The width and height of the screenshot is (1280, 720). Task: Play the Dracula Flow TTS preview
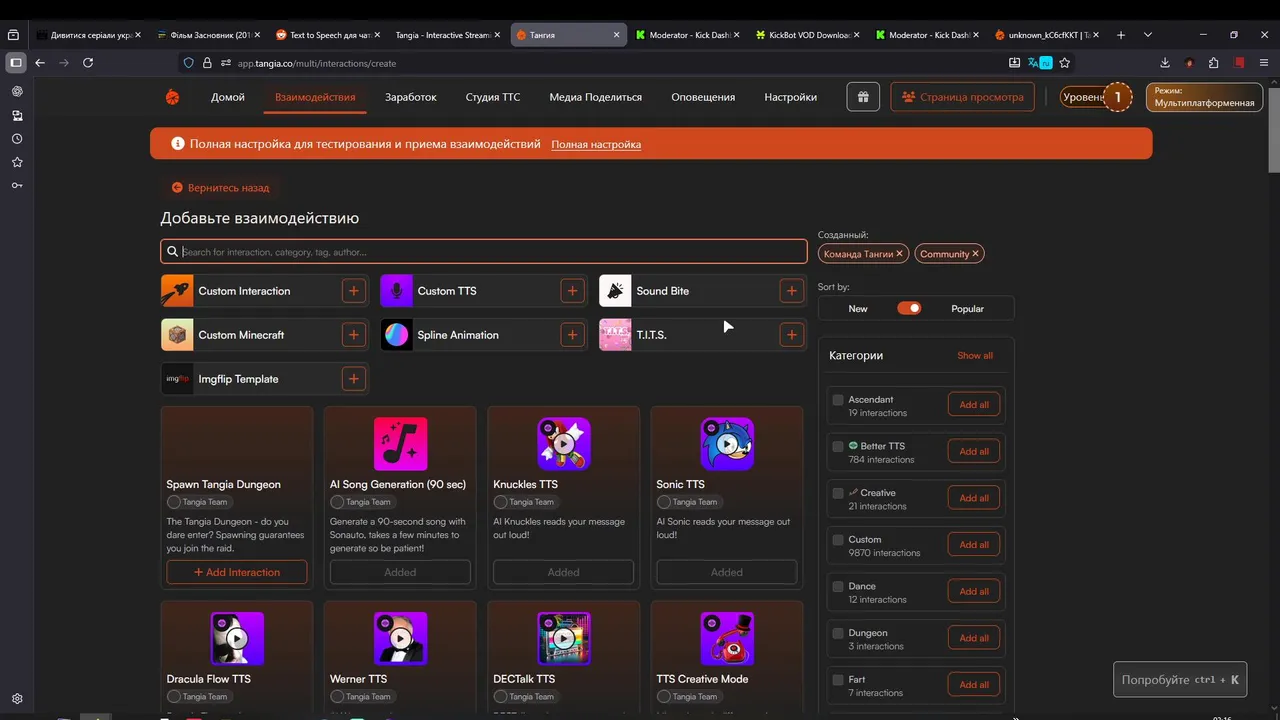tap(237, 638)
